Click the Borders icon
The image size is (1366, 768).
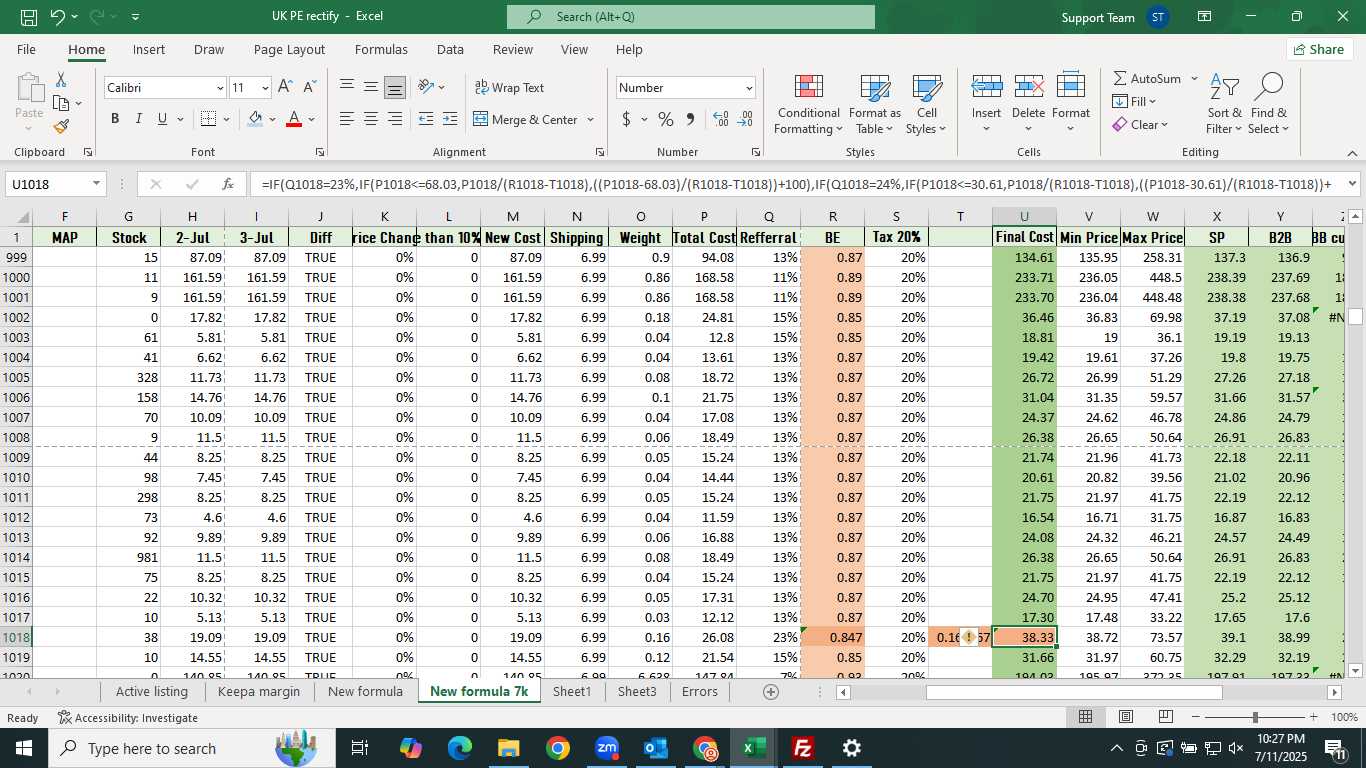click(208, 119)
